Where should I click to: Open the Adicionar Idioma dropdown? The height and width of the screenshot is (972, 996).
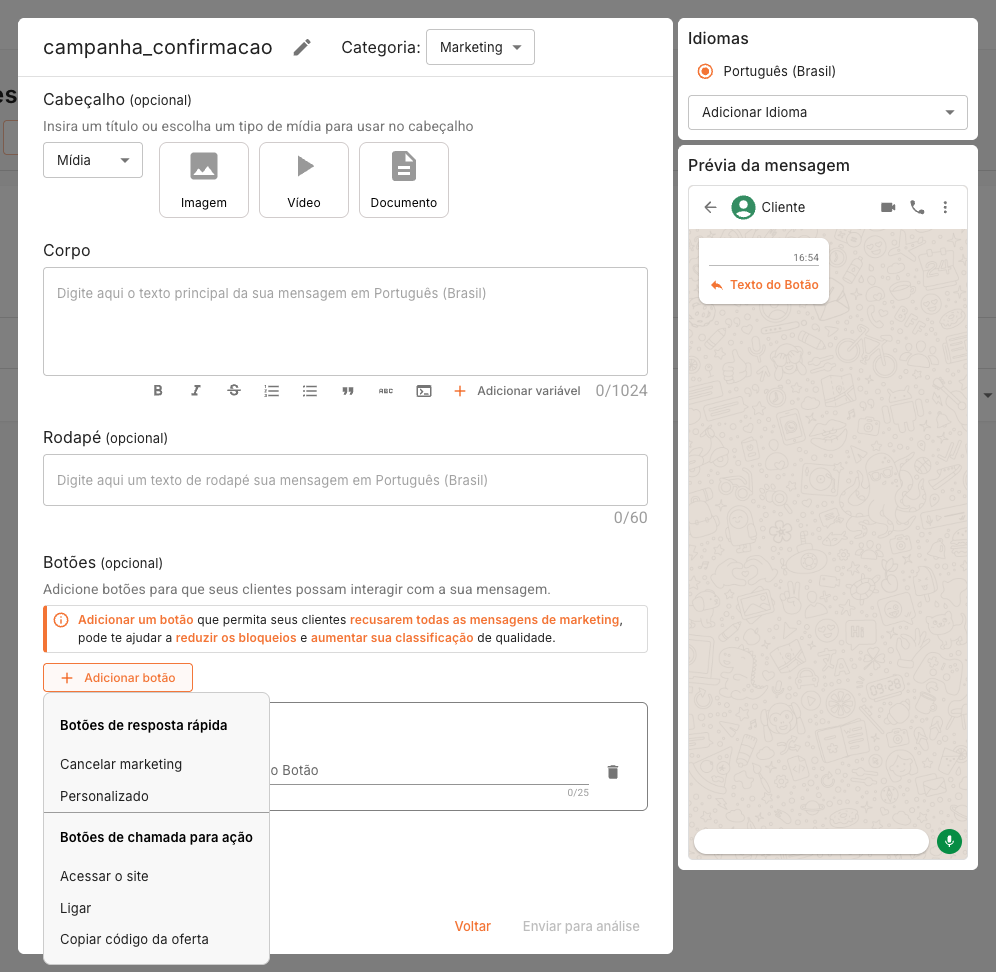(828, 112)
